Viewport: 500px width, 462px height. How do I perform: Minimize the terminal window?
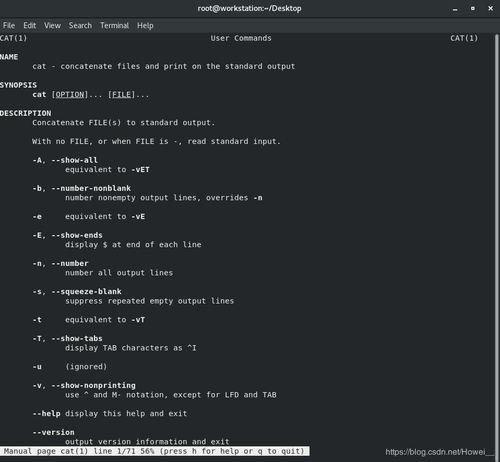tap(455, 9)
